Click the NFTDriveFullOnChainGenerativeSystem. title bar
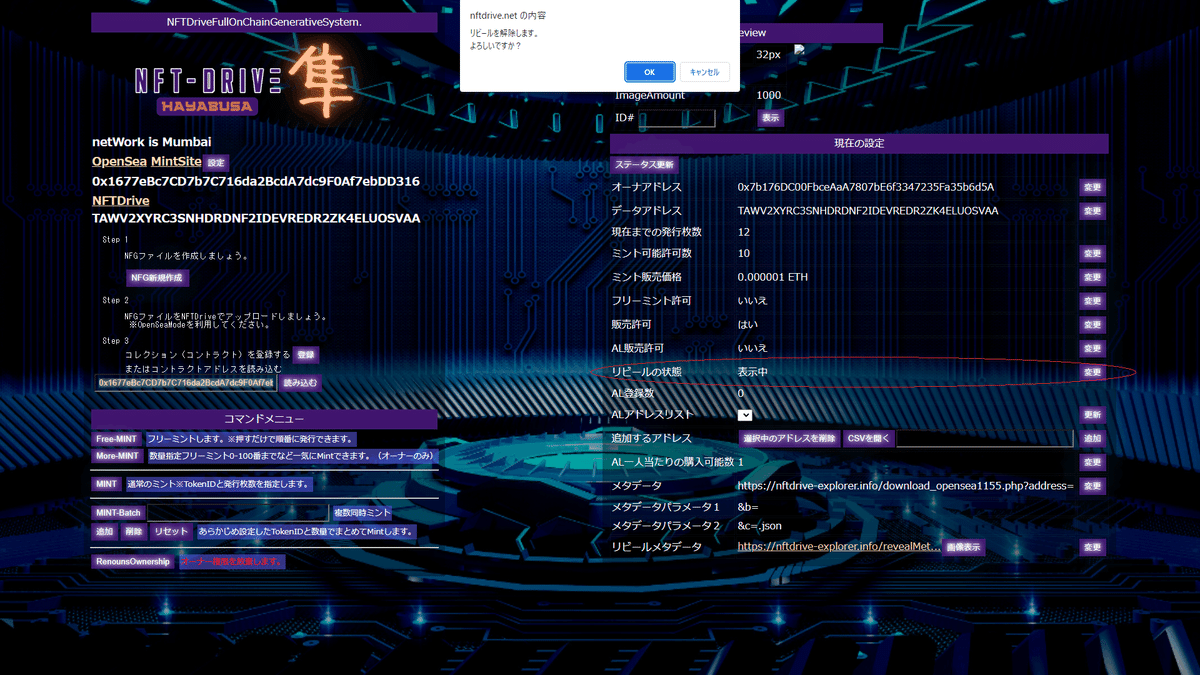 (264, 22)
